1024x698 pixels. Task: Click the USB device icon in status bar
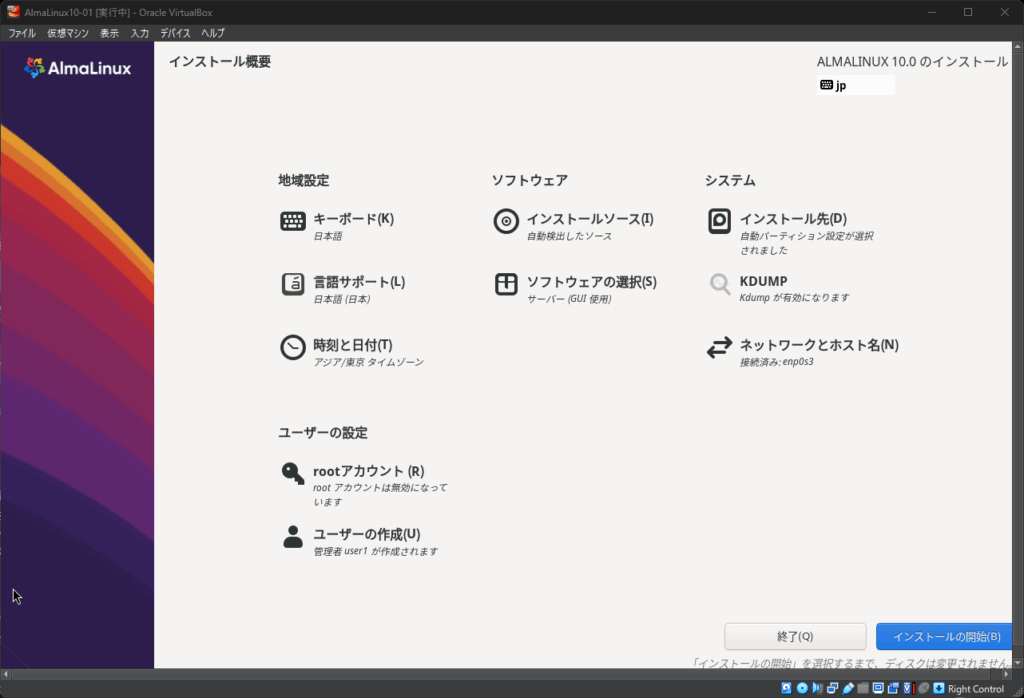pyautogui.click(x=848, y=688)
